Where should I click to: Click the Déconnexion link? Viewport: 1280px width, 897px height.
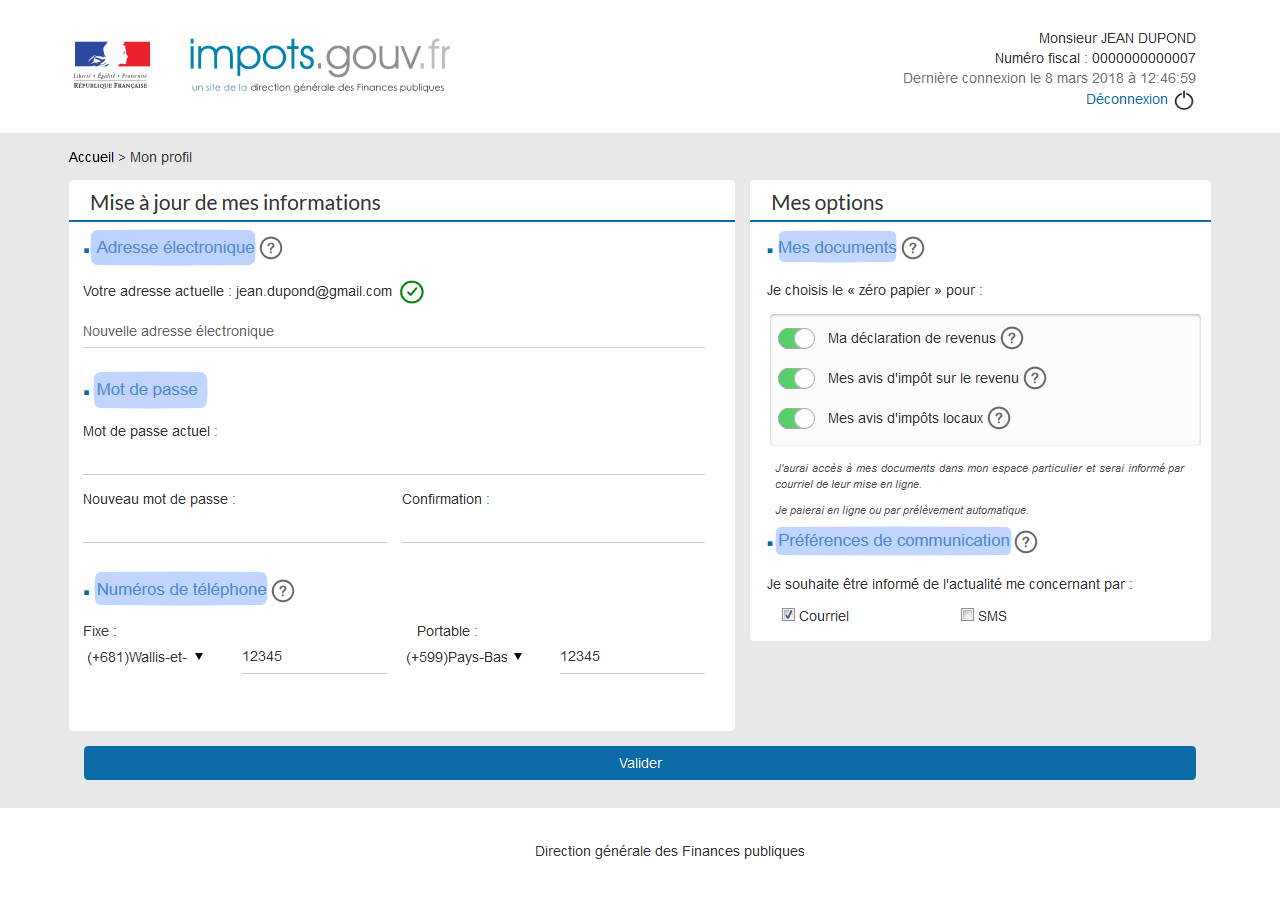pos(1127,99)
